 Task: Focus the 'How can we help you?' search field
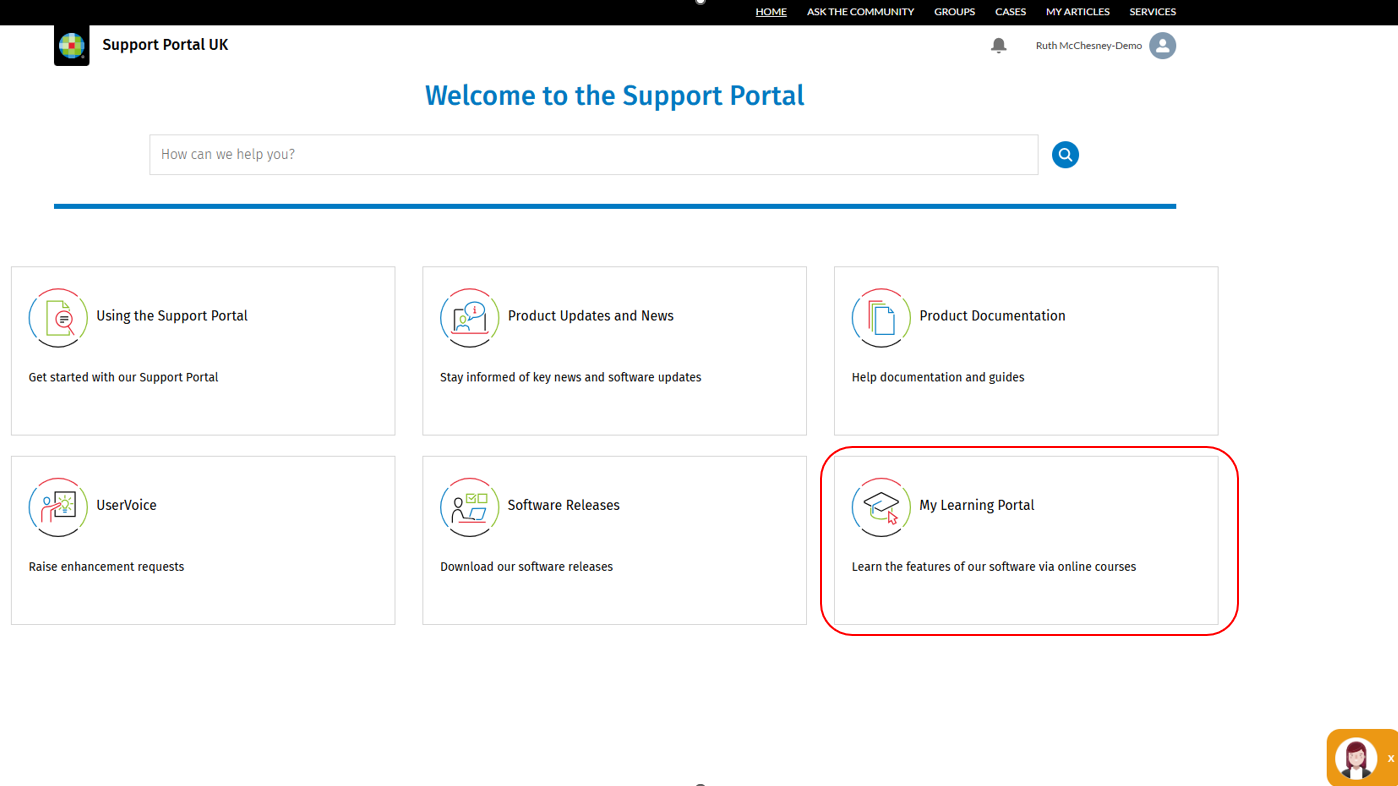[x=594, y=155]
